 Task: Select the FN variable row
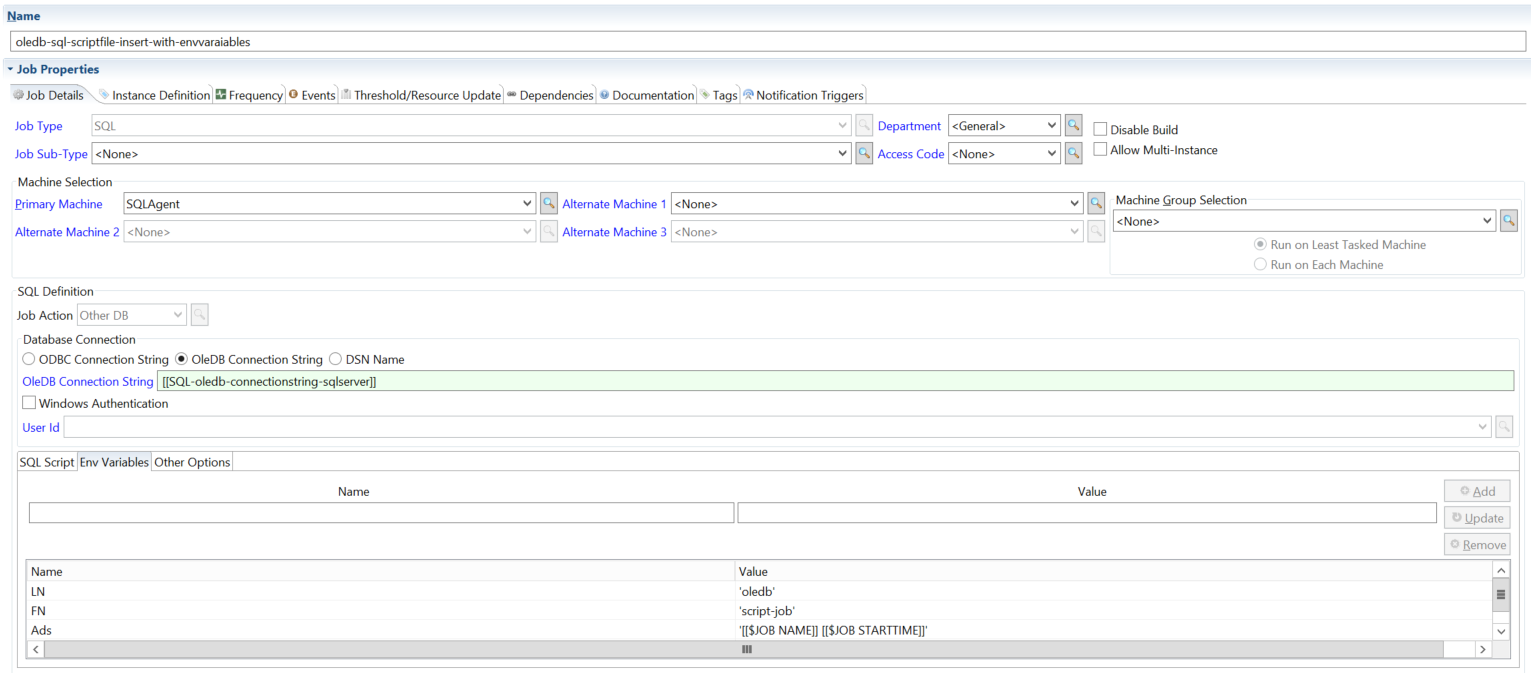759,610
